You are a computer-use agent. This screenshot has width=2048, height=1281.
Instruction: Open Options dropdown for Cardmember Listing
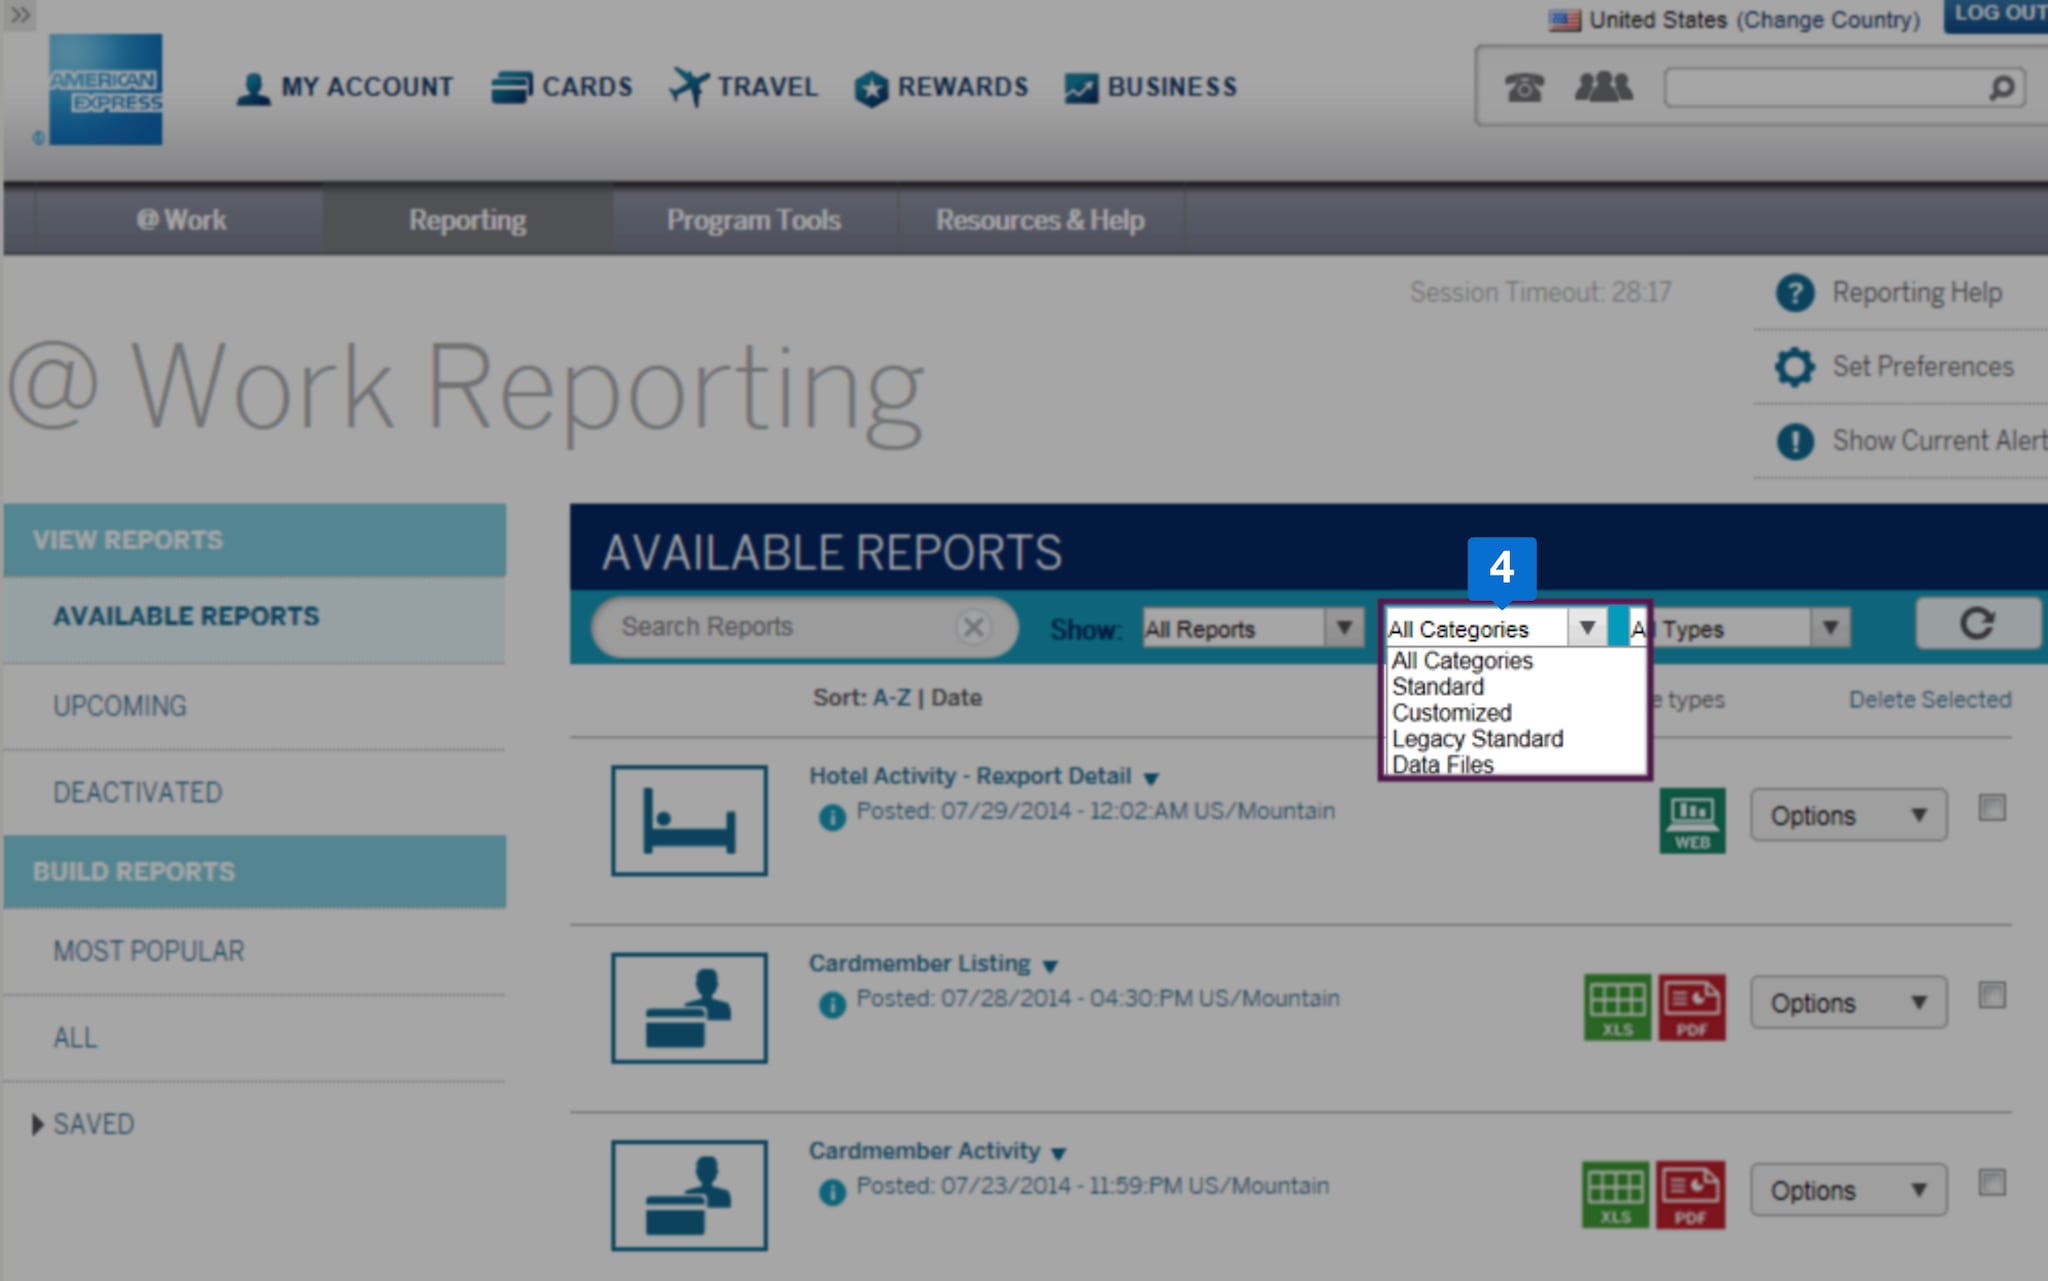point(1847,1003)
